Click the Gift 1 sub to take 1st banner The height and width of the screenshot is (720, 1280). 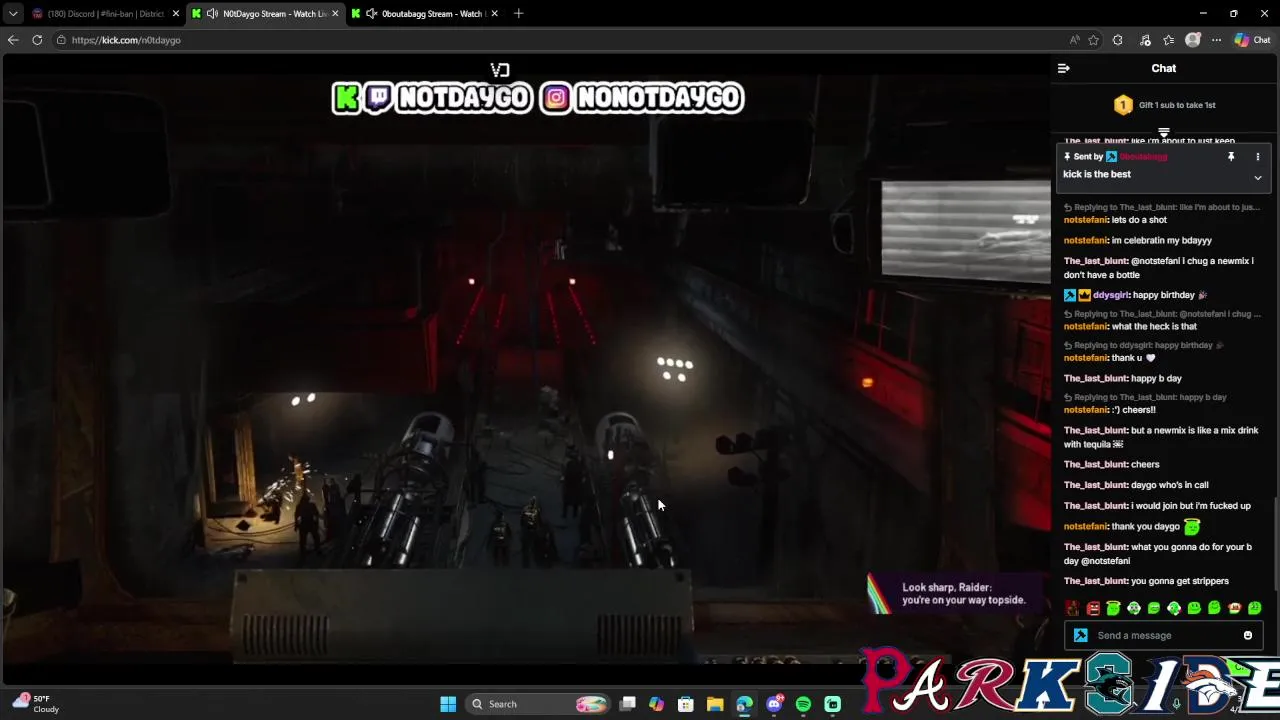coord(1164,105)
